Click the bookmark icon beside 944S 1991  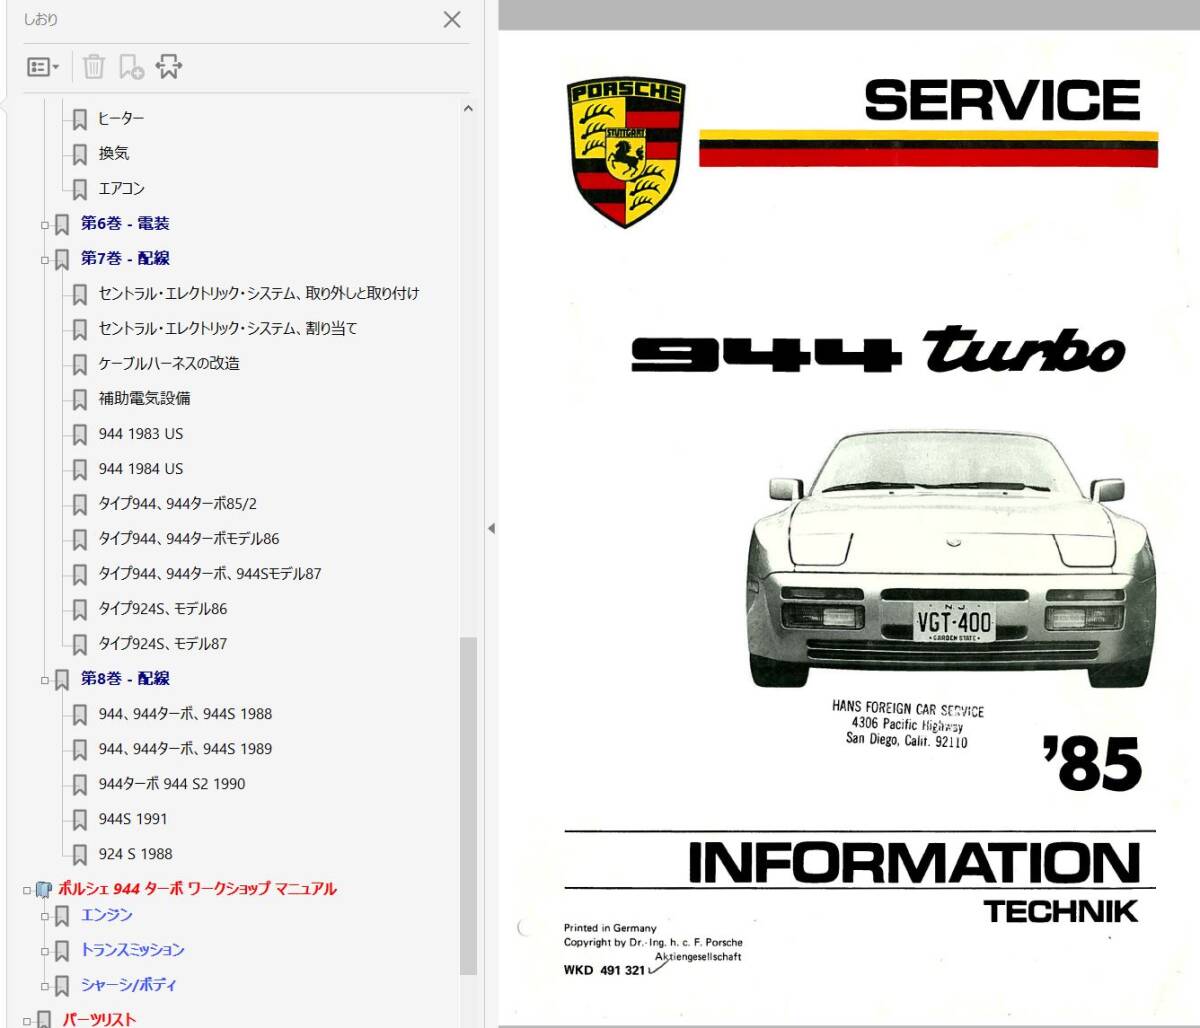pos(80,819)
